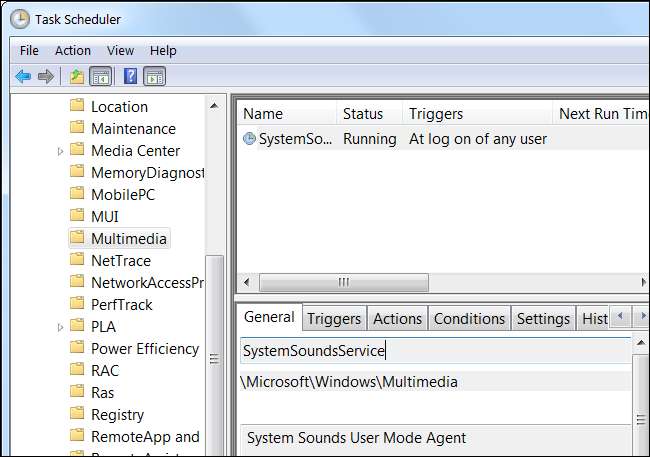650x457 pixels.
Task: Click the blue Back arrow in toolbar
Action: (x=23, y=76)
